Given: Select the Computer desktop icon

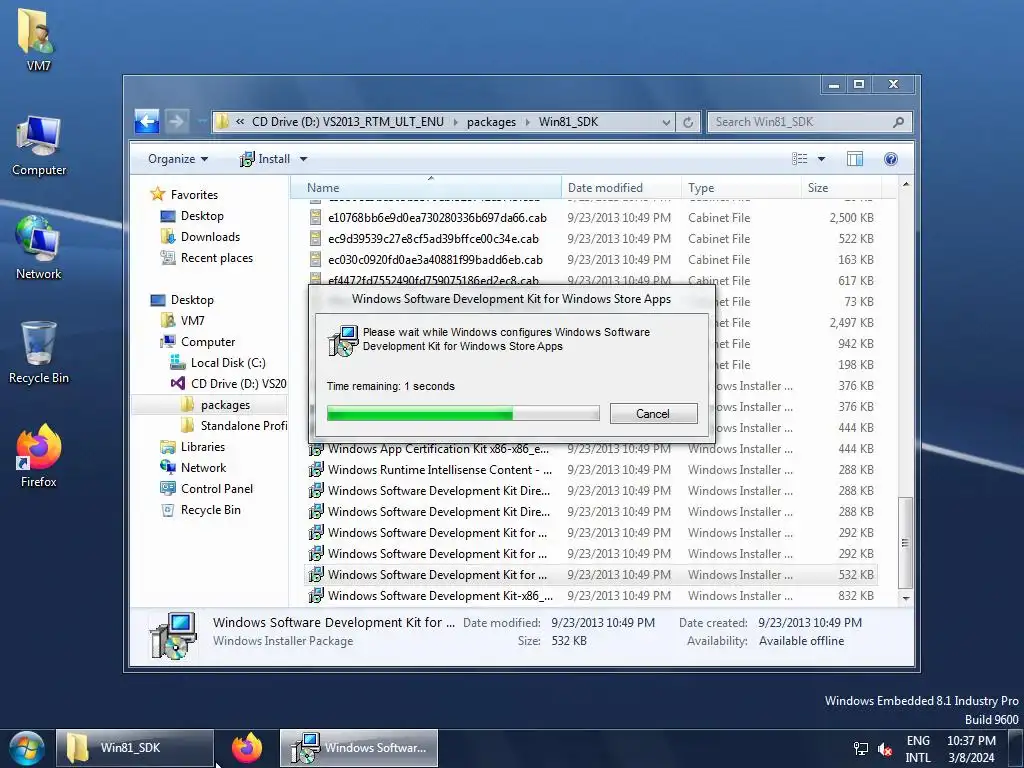Looking at the screenshot, I should 39,146.
